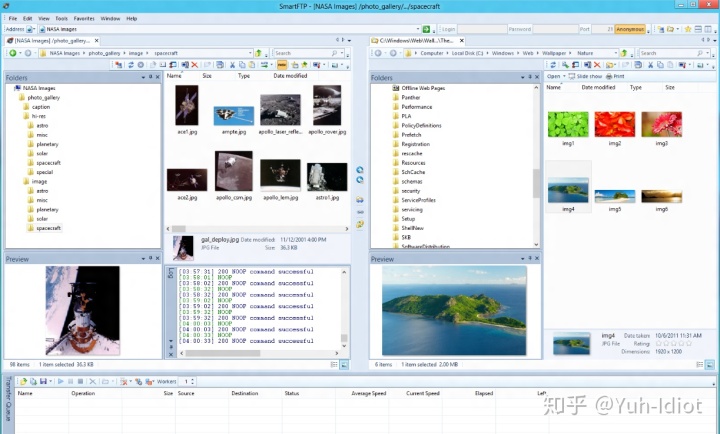This screenshot has height=434, width=720.
Task: Open the Edit menu
Action: (28, 18)
